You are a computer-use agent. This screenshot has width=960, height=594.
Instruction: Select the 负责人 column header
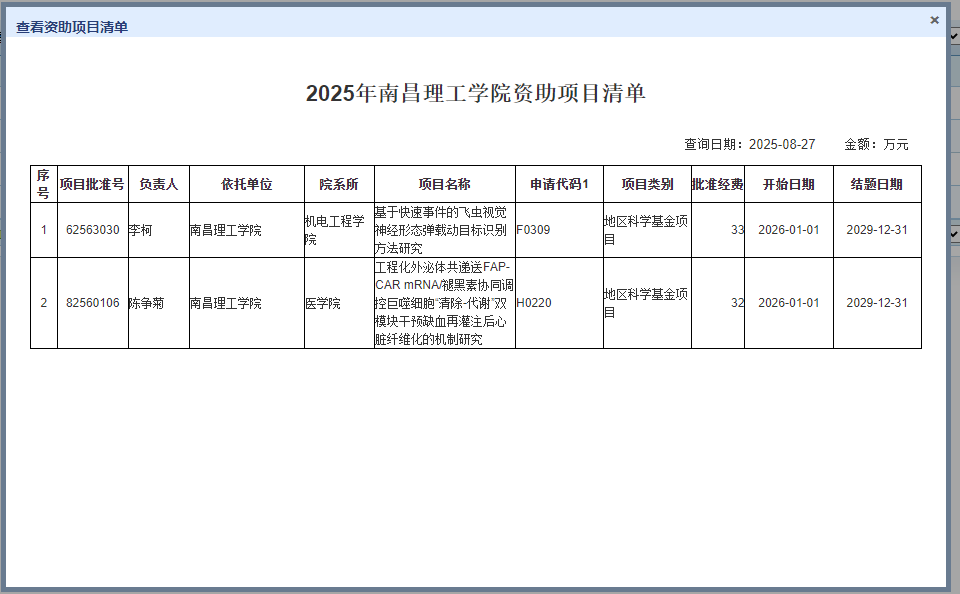tap(158, 184)
